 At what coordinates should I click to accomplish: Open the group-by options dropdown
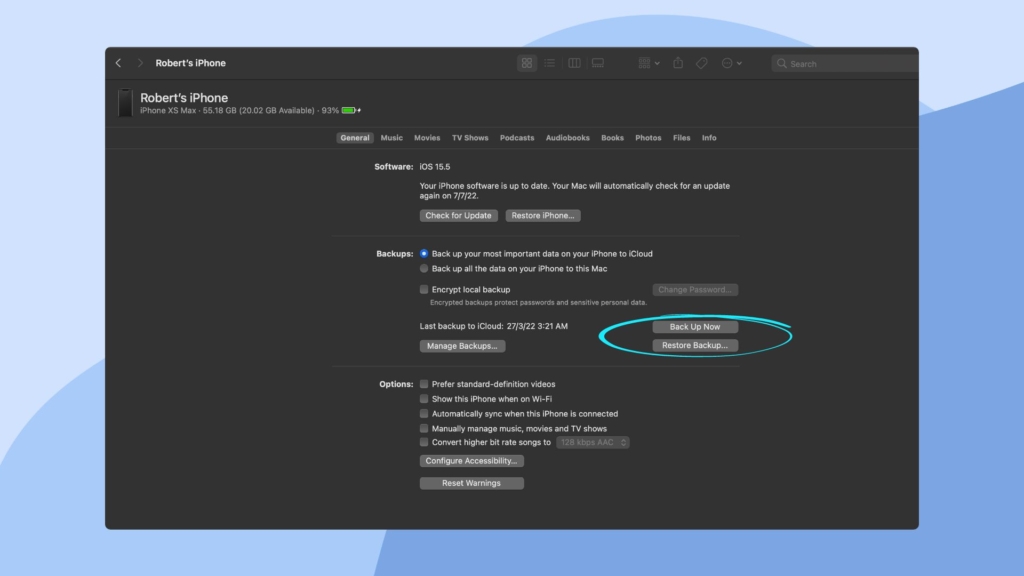coord(648,63)
